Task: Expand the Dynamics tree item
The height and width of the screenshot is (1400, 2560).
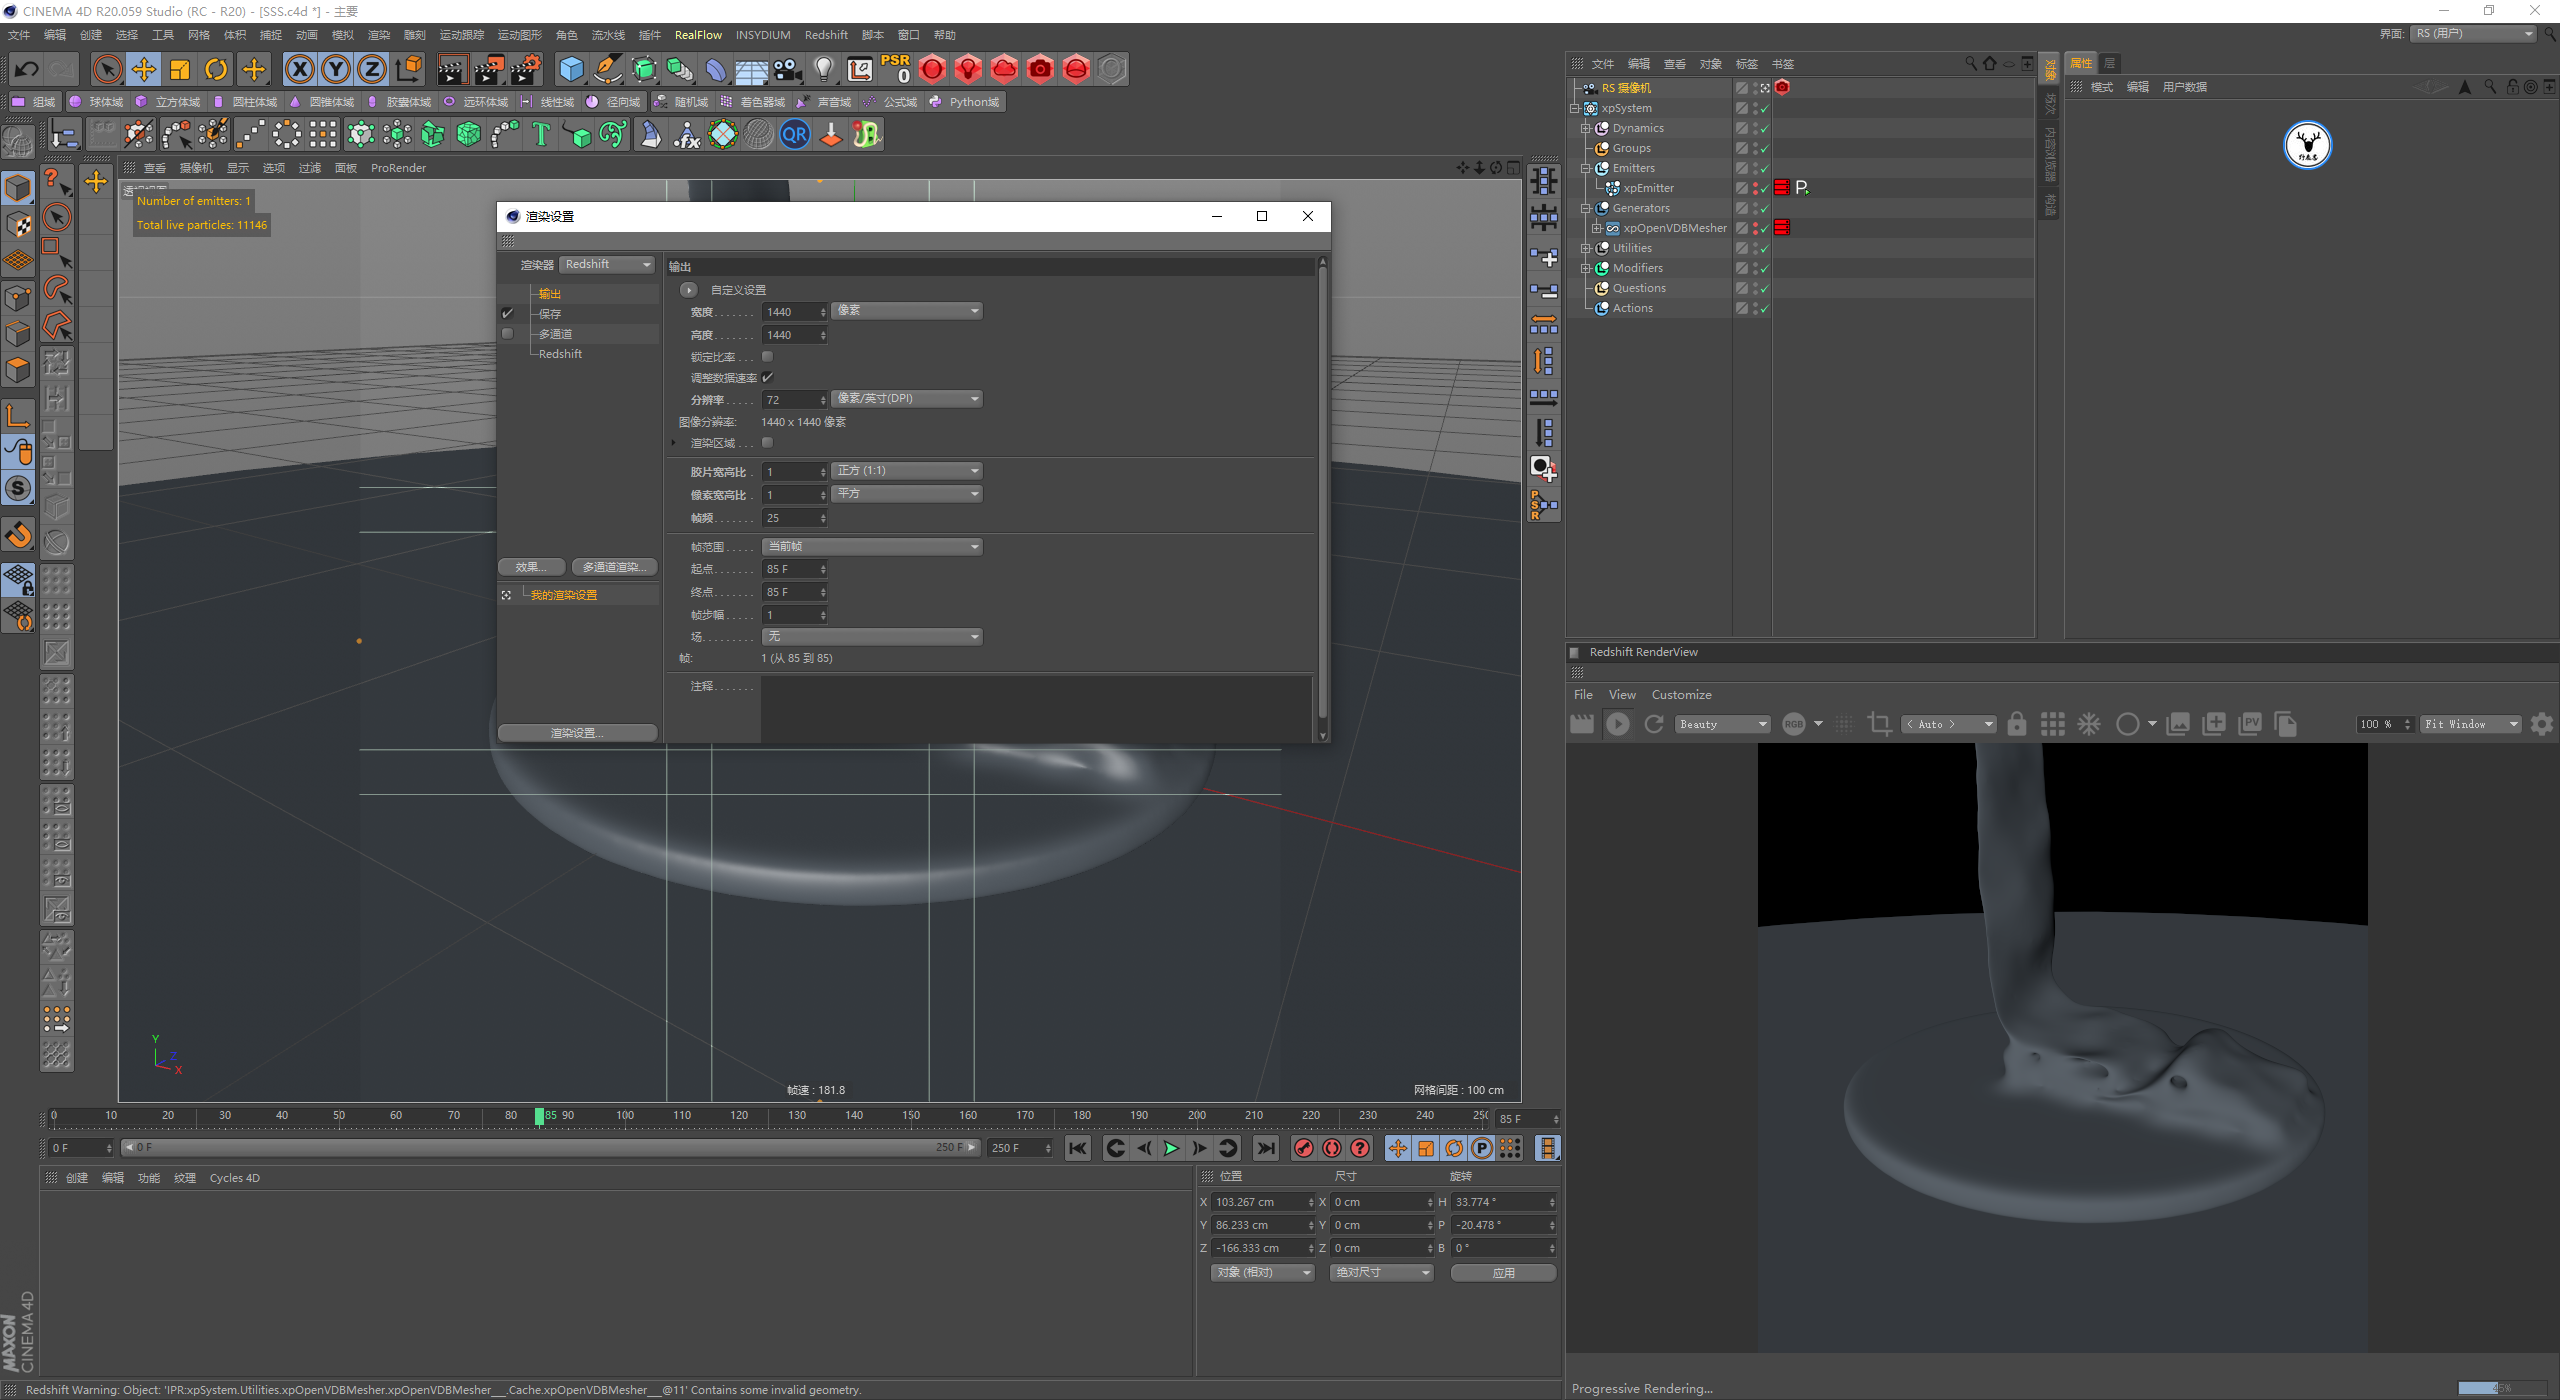Action: click(1585, 128)
